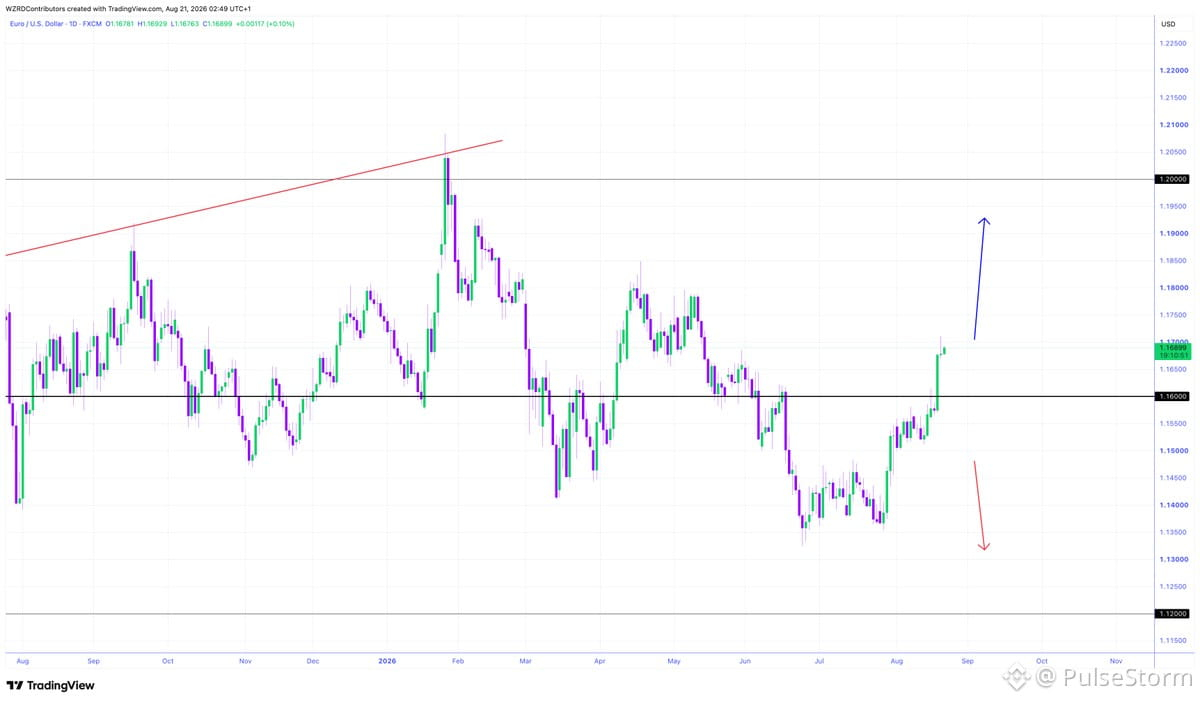
Task: Click the Apr label on time axis
Action: (600, 661)
